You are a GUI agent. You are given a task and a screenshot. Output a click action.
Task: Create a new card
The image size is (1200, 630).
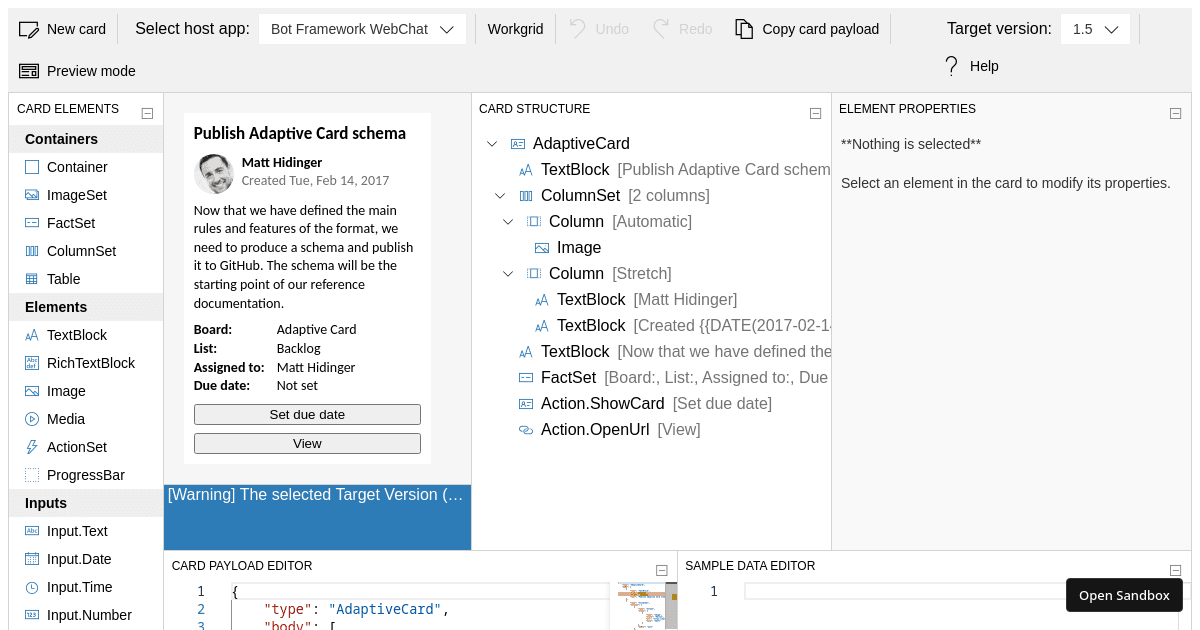pyautogui.click(x=63, y=29)
